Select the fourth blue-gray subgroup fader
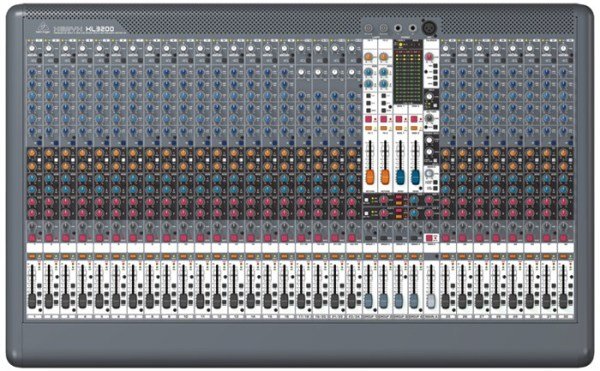 414,301
